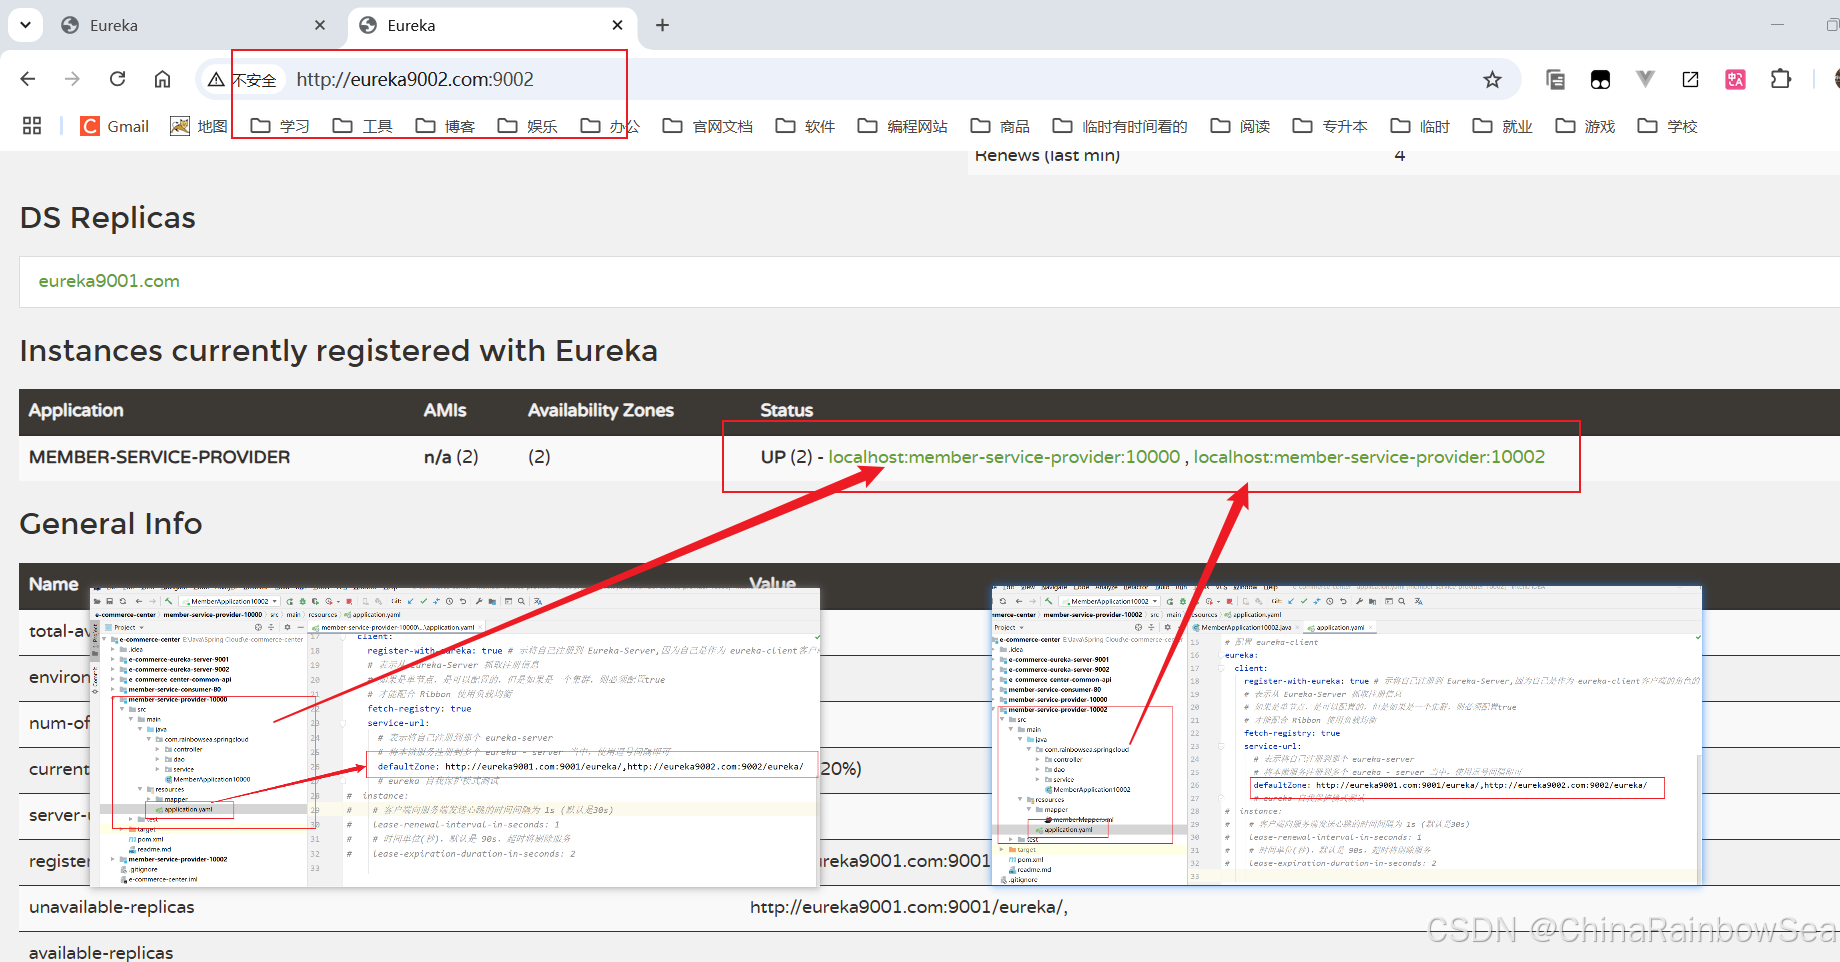This screenshot has width=1840, height=962.
Task: Open the 就业 bookmark folder
Action: coord(1502,126)
